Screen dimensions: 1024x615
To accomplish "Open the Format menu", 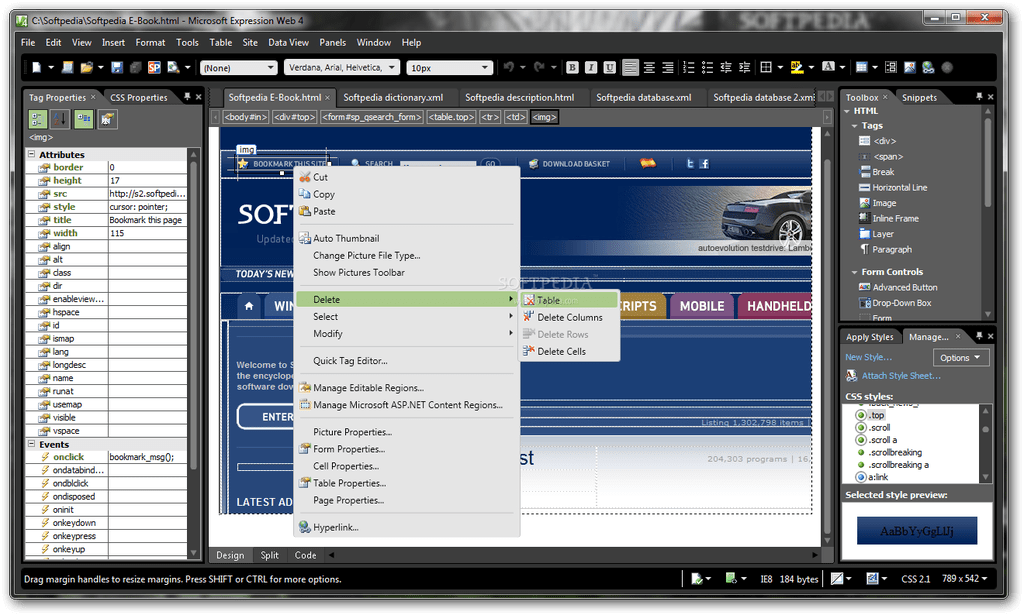I will coord(150,42).
